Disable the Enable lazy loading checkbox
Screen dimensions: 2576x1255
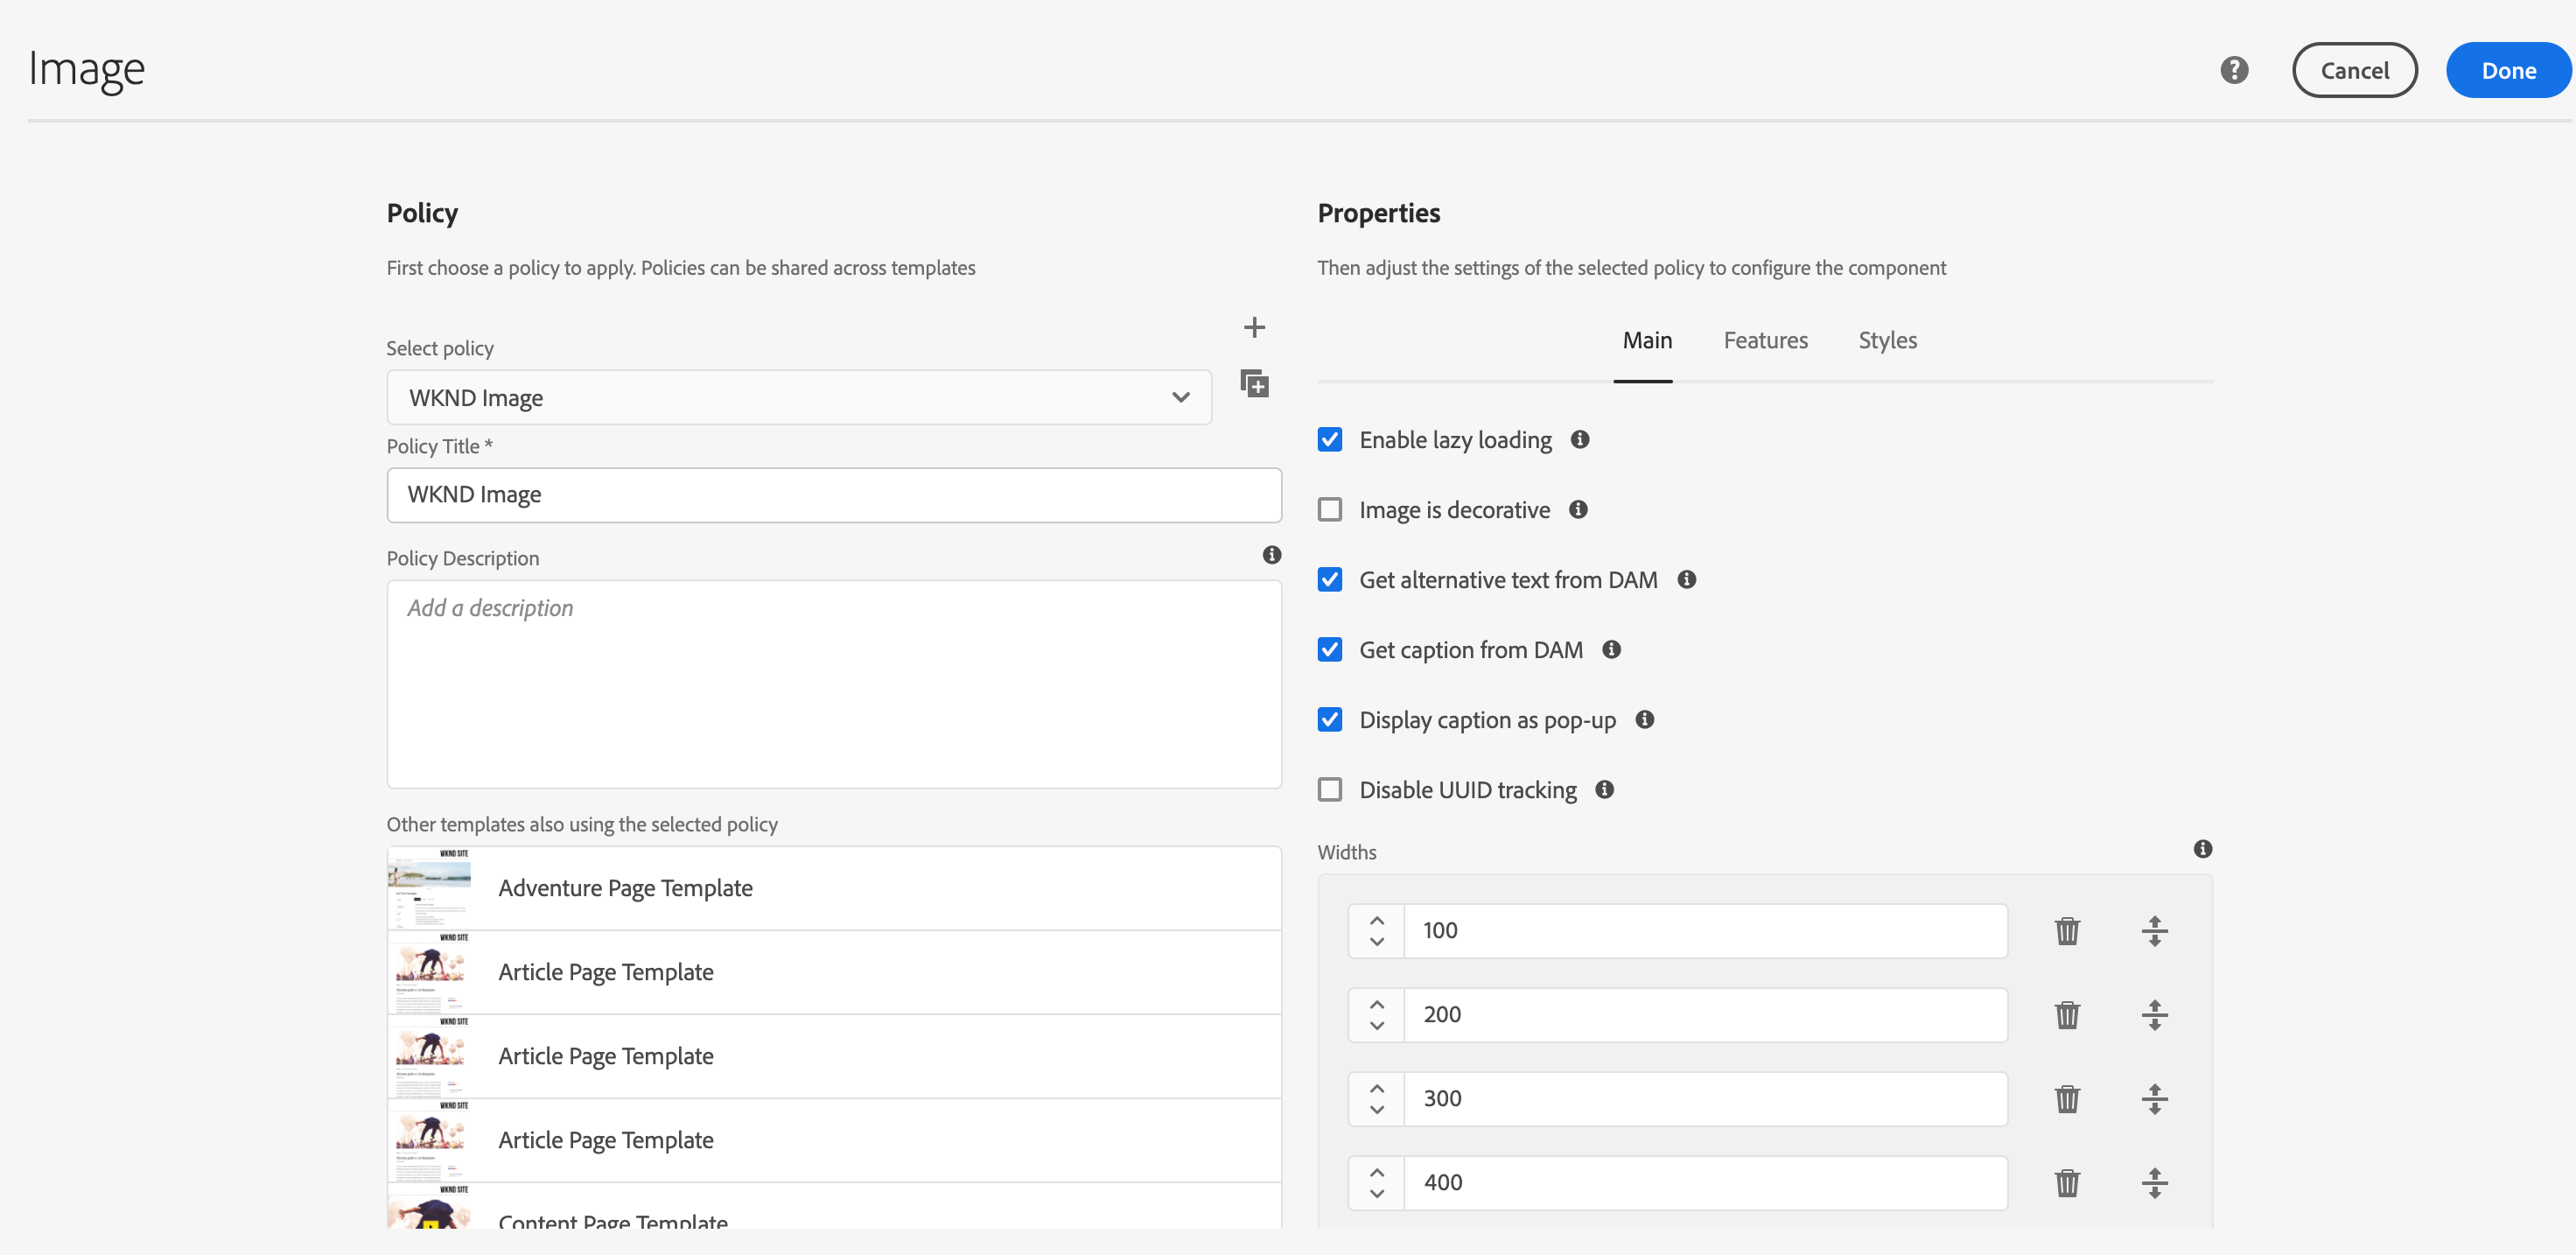(1330, 439)
